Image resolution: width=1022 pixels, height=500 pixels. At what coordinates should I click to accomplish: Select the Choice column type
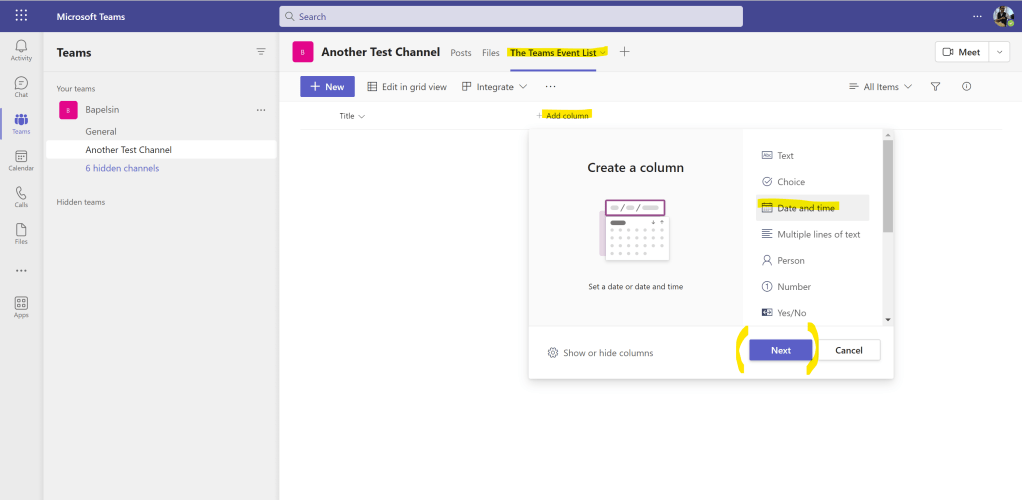(790, 182)
